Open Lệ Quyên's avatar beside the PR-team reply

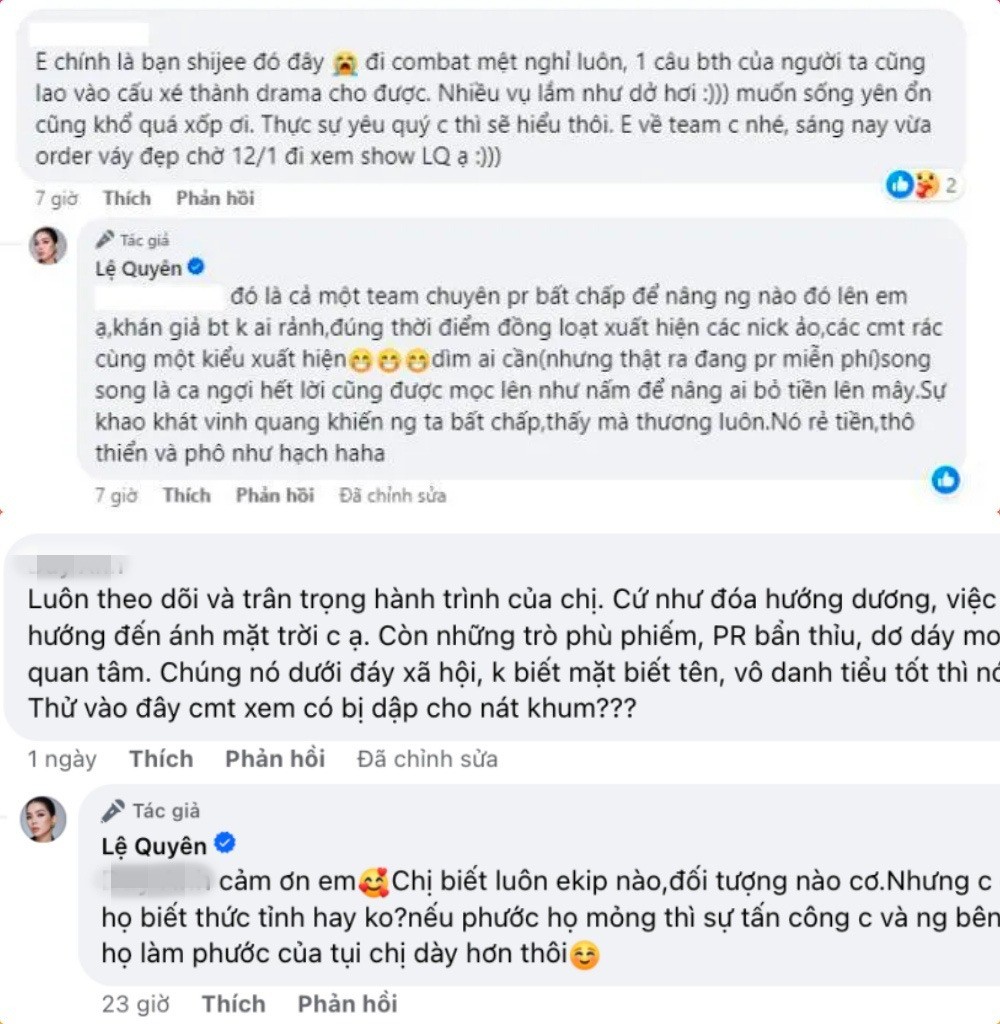tap(47, 246)
